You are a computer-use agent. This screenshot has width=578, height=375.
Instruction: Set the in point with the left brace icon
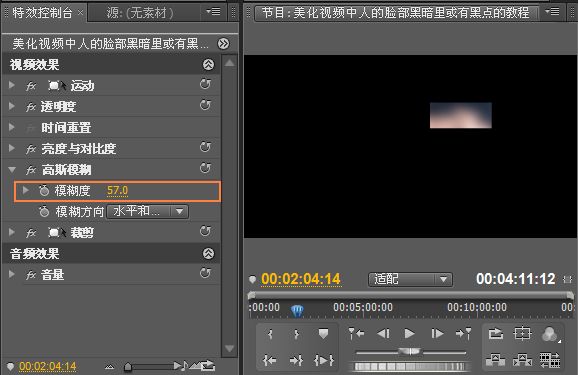(x=270, y=334)
